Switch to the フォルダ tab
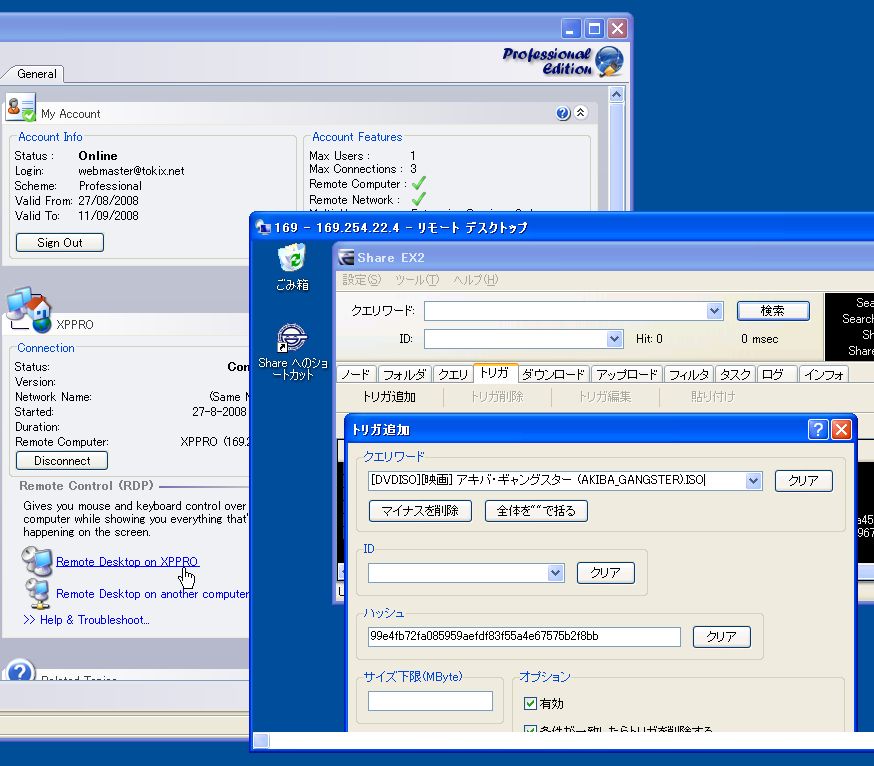874x766 pixels. 404,375
